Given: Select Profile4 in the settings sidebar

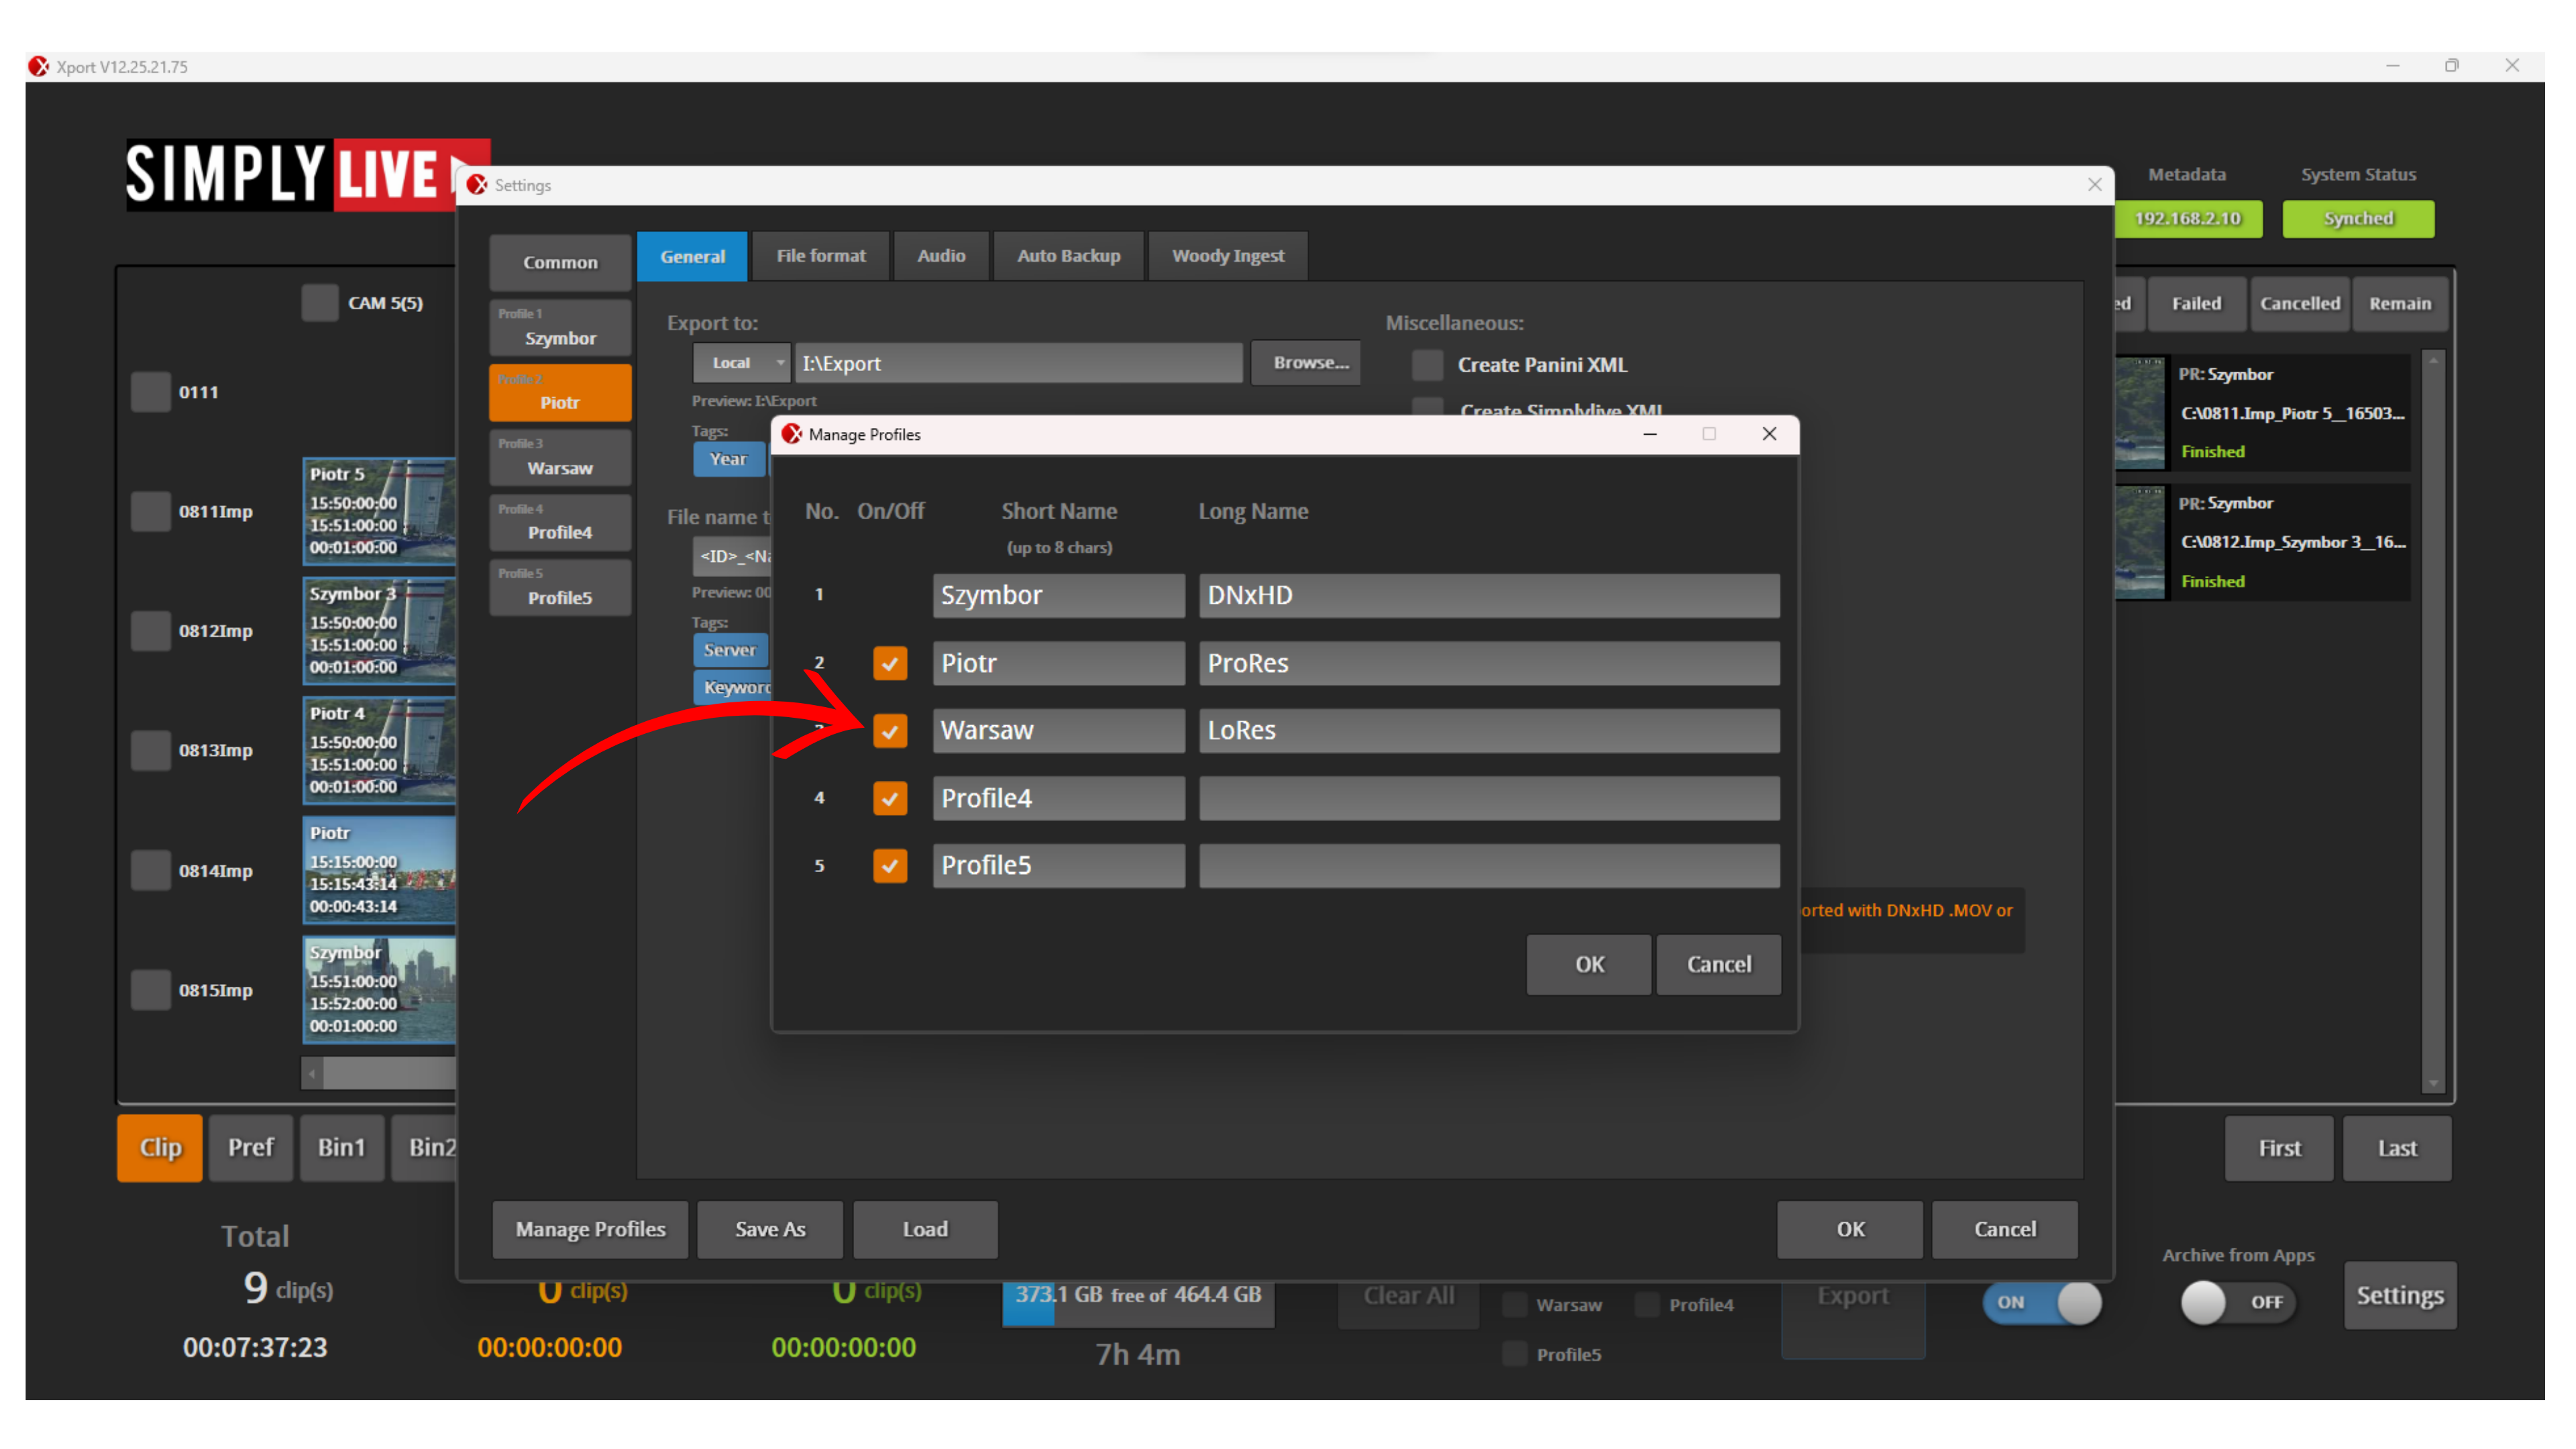Looking at the screenshot, I should 560,523.
